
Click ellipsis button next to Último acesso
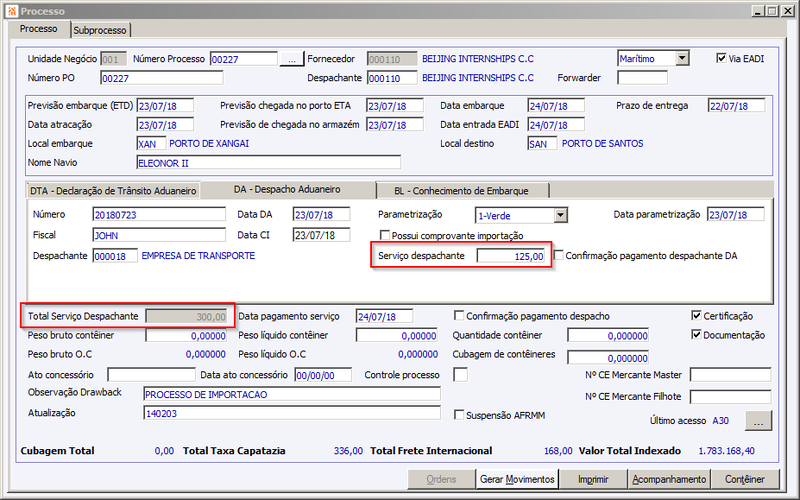tap(758, 421)
